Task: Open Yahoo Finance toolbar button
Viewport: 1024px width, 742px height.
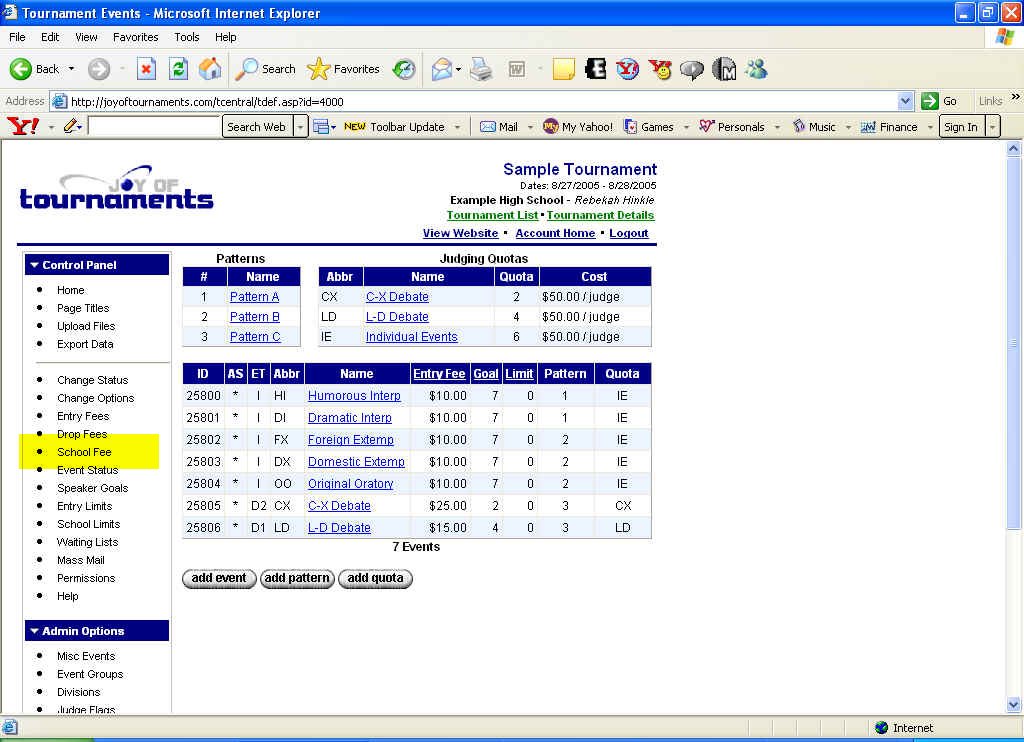Action: click(889, 127)
